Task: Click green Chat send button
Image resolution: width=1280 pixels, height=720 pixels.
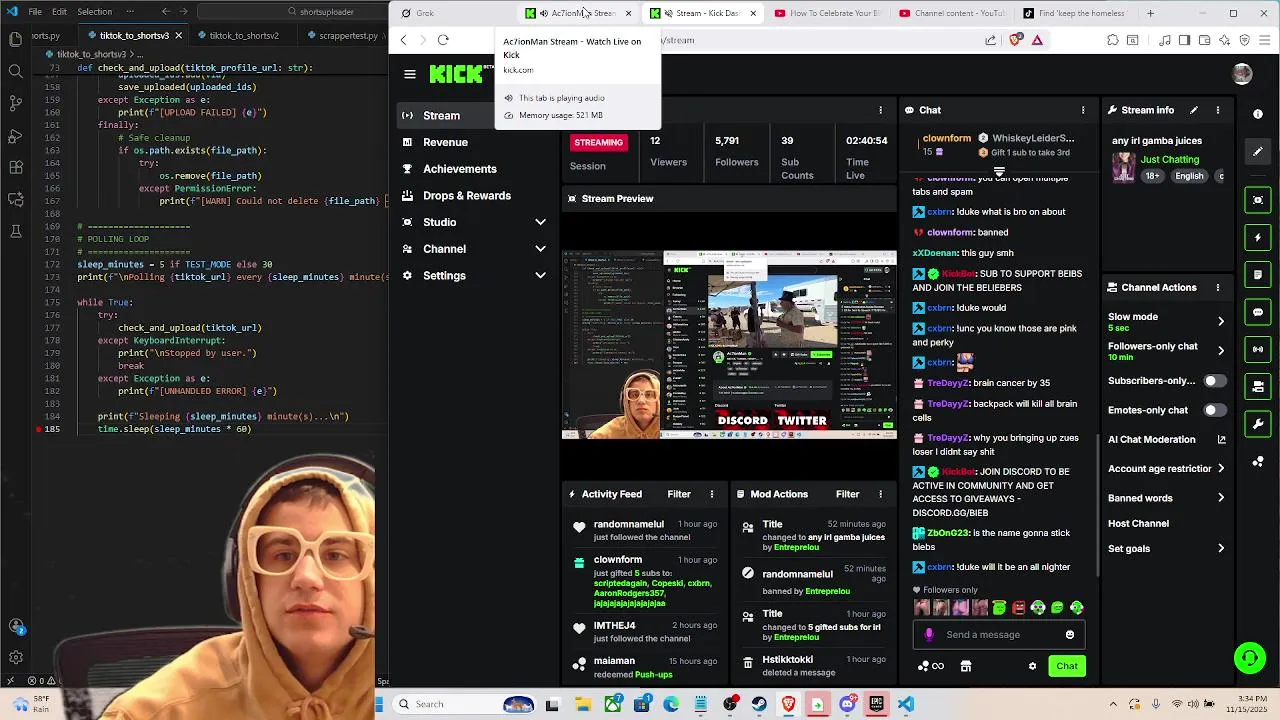Action: (1067, 666)
